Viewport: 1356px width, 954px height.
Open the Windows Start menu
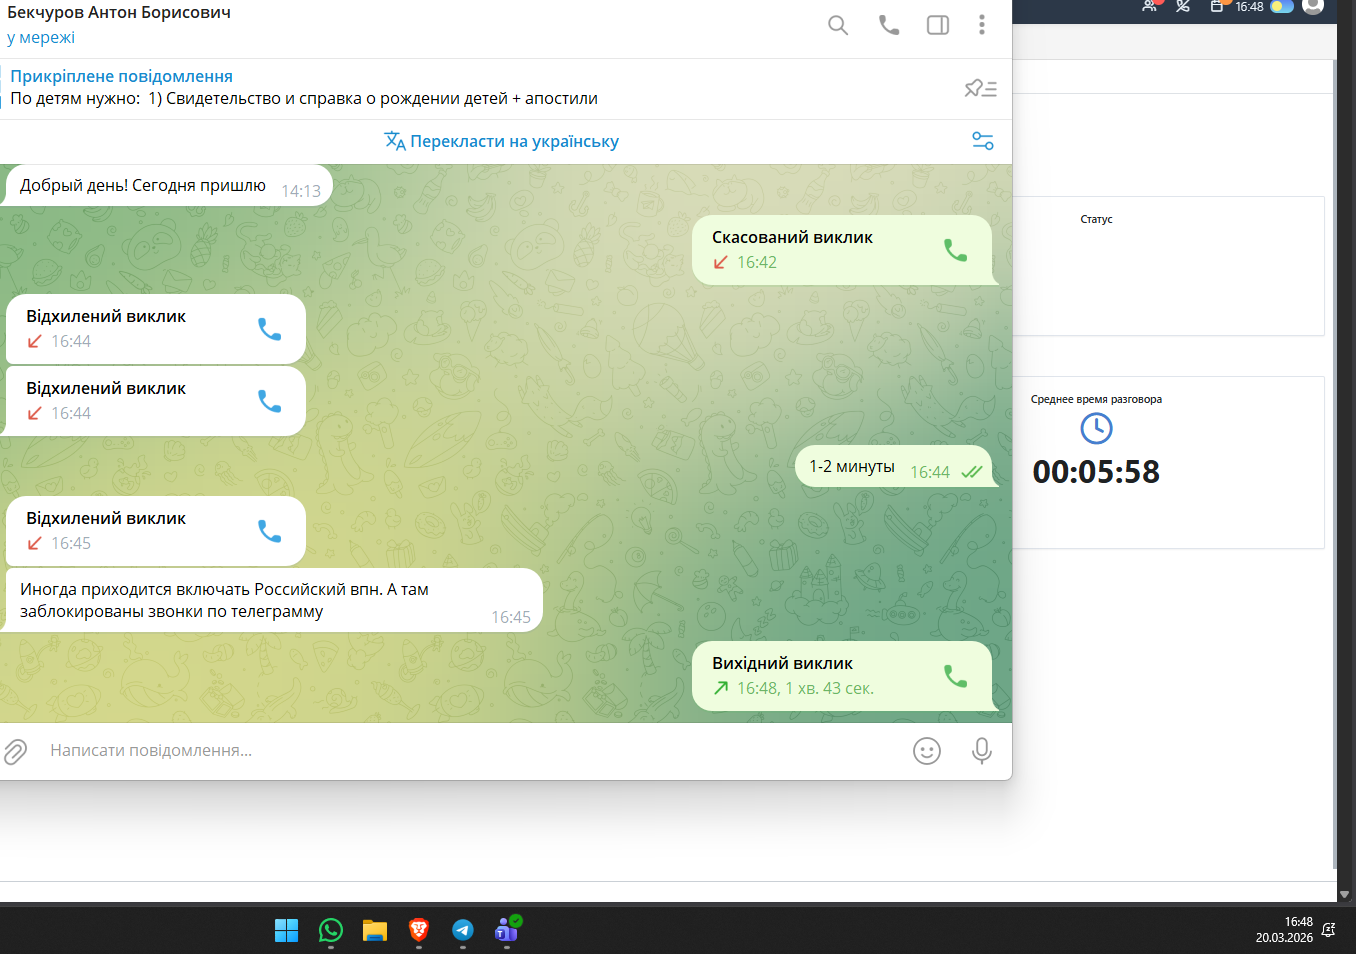[287, 931]
